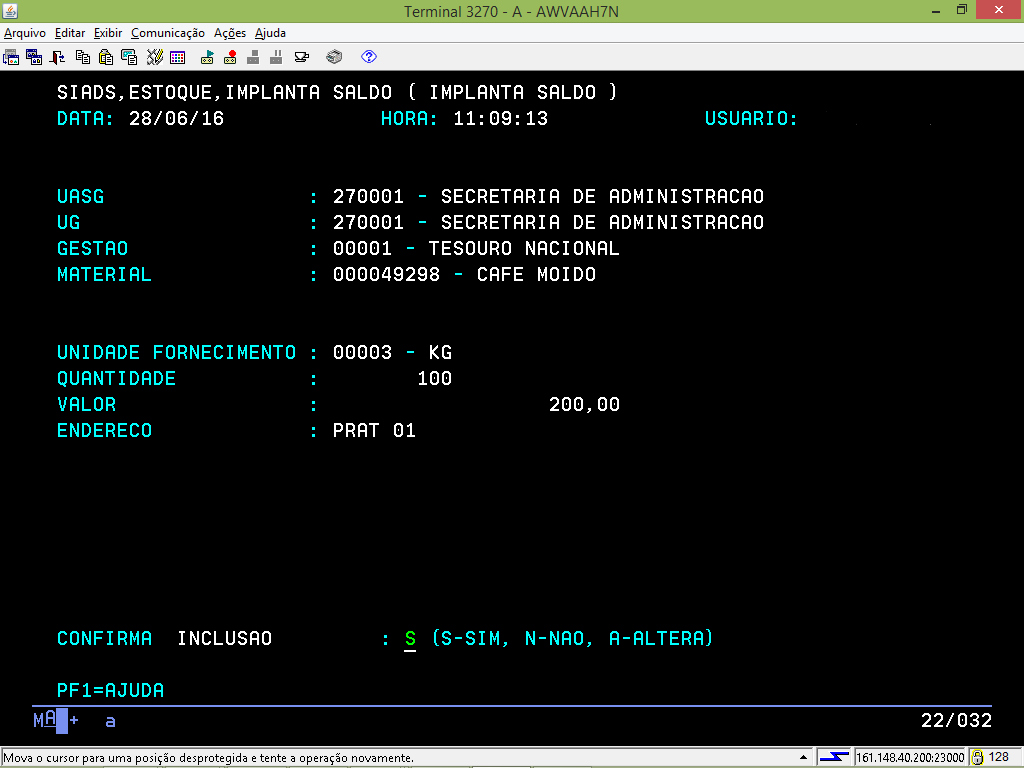
Task: Click the QUANTIDADE value 100
Action: tap(435, 379)
